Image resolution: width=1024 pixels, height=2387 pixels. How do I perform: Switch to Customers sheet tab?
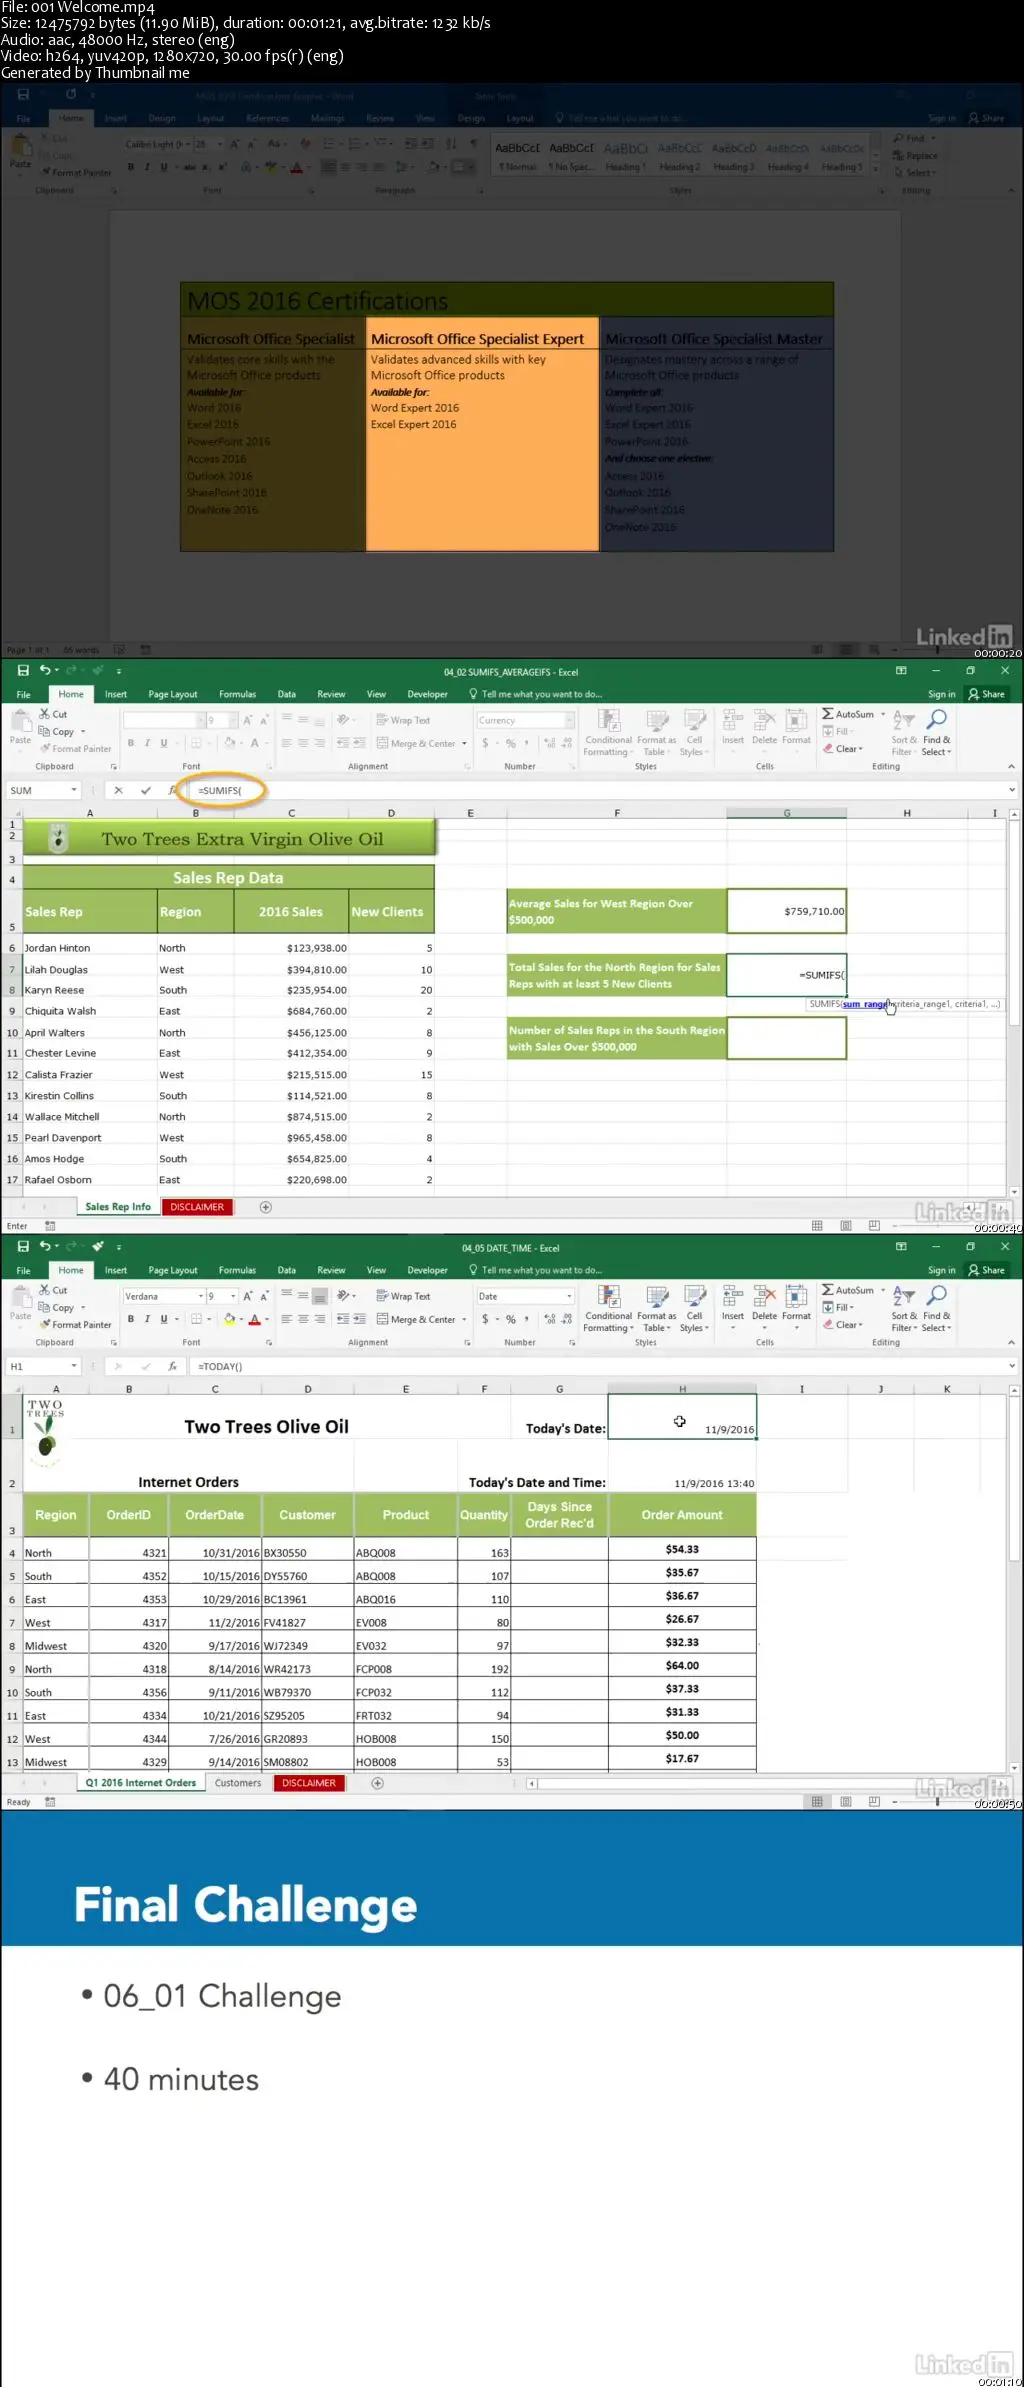[238, 1783]
